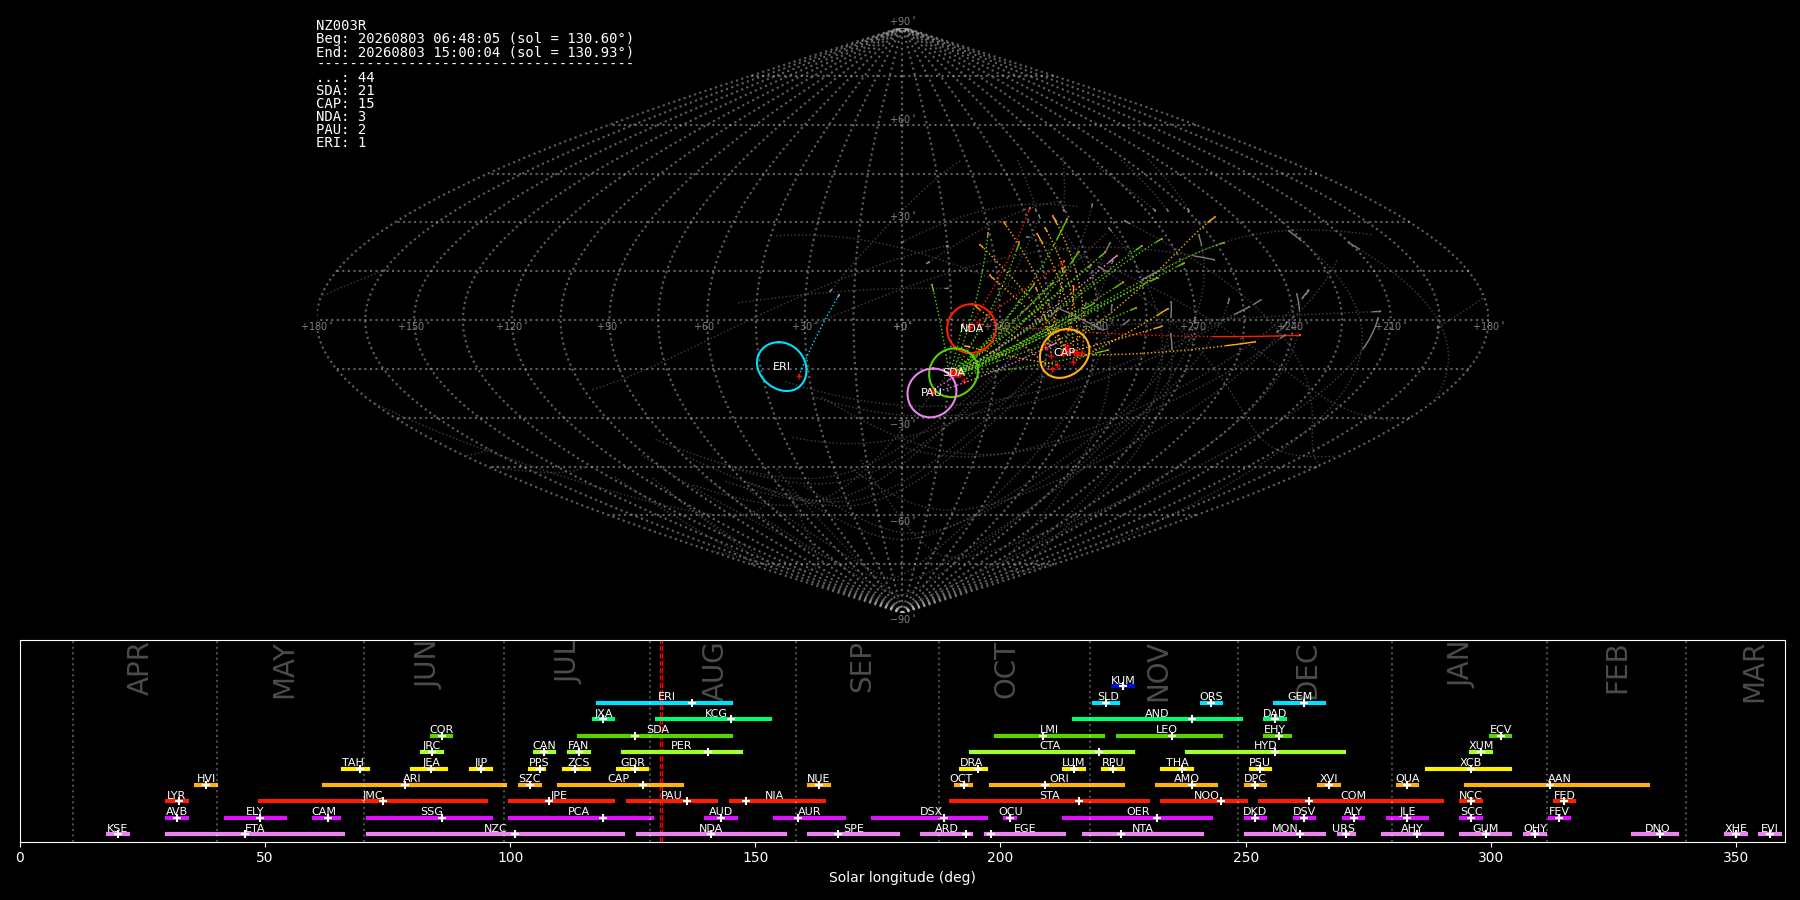Image resolution: width=1800 pixels, height=900 pixels.
Task: Select the CAP radiant circle
Action: (1064, 353)
